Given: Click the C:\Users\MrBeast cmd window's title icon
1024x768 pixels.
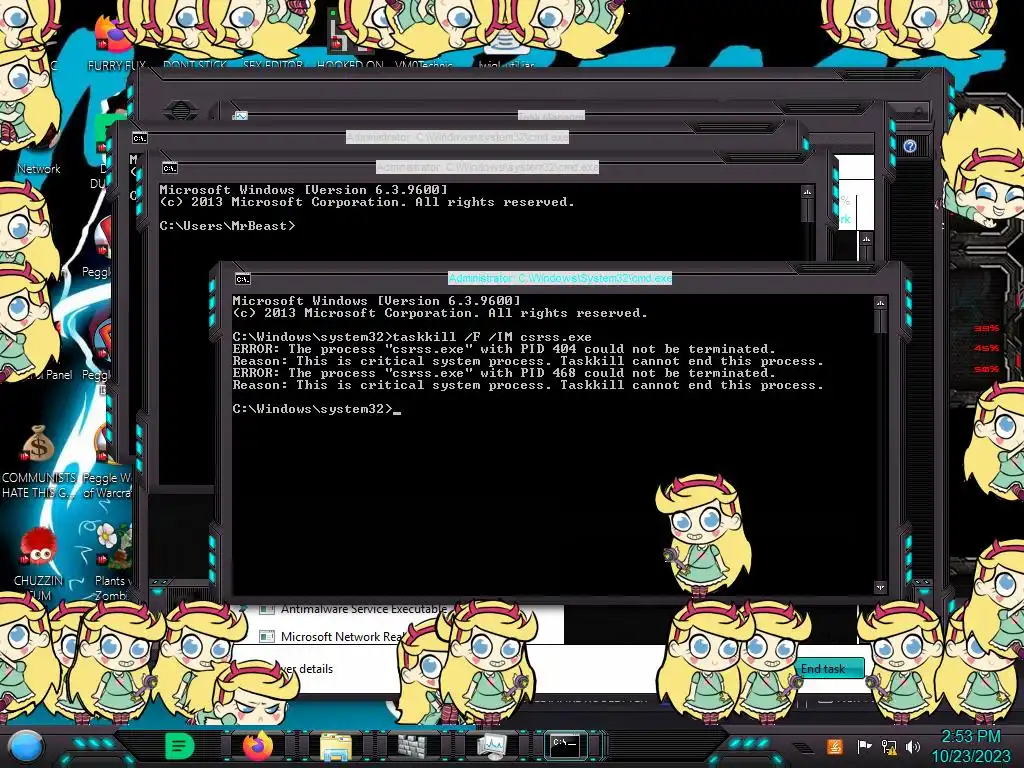Looking at the screenshot, I should tap(169, 168).
